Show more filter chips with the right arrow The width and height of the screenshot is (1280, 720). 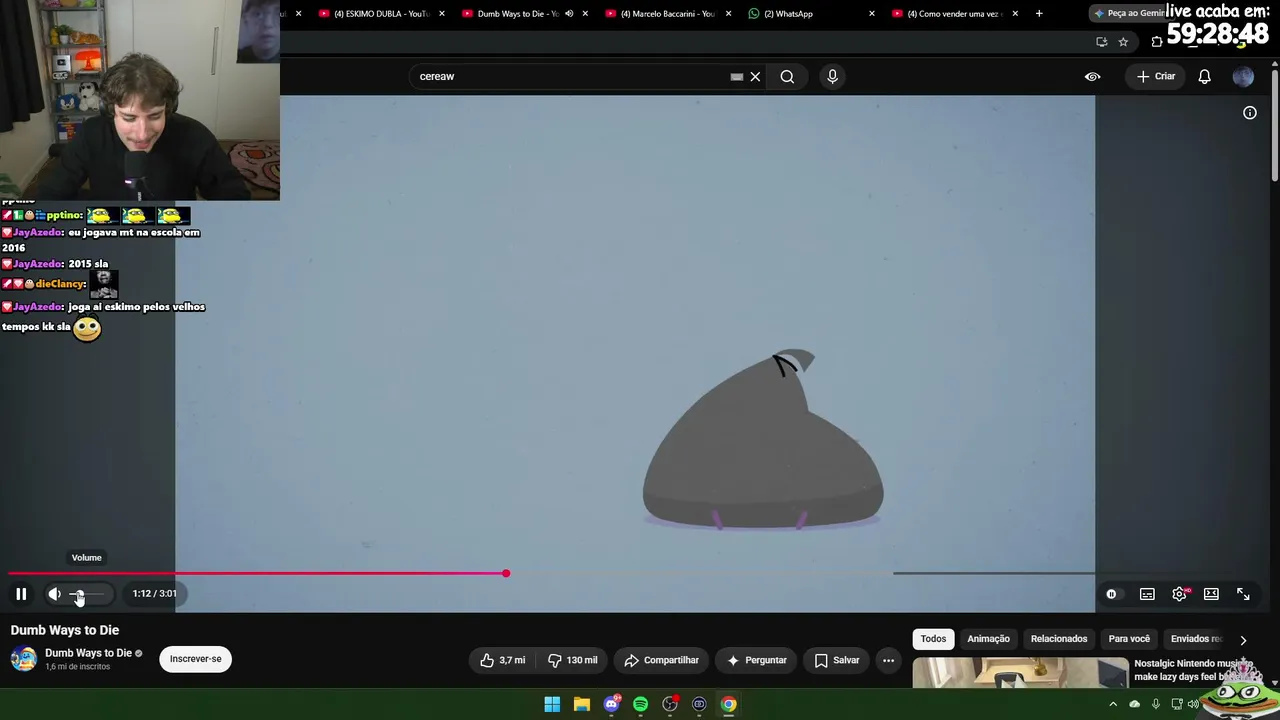click(x=1243, y=640)
